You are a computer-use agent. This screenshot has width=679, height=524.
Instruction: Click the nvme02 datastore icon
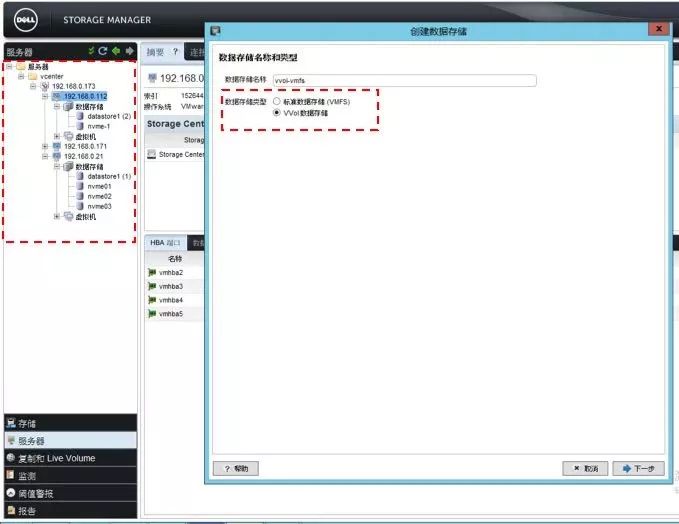[x=80, y=196]
